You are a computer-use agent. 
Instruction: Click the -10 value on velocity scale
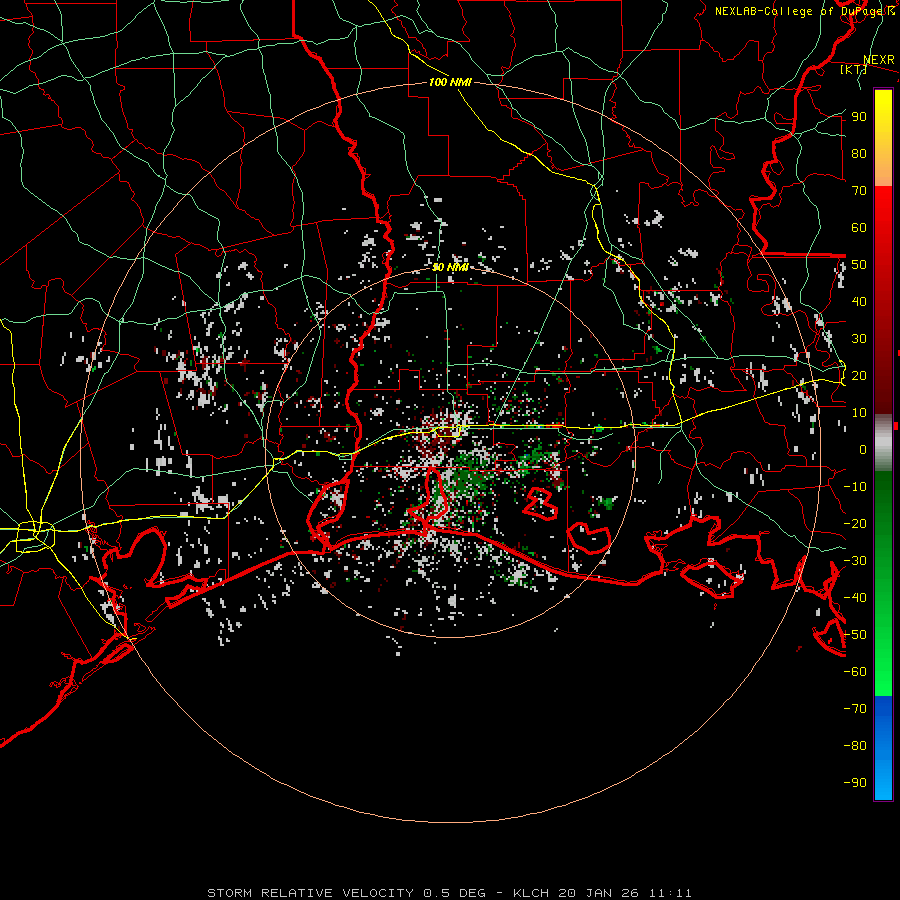point(855,487)
